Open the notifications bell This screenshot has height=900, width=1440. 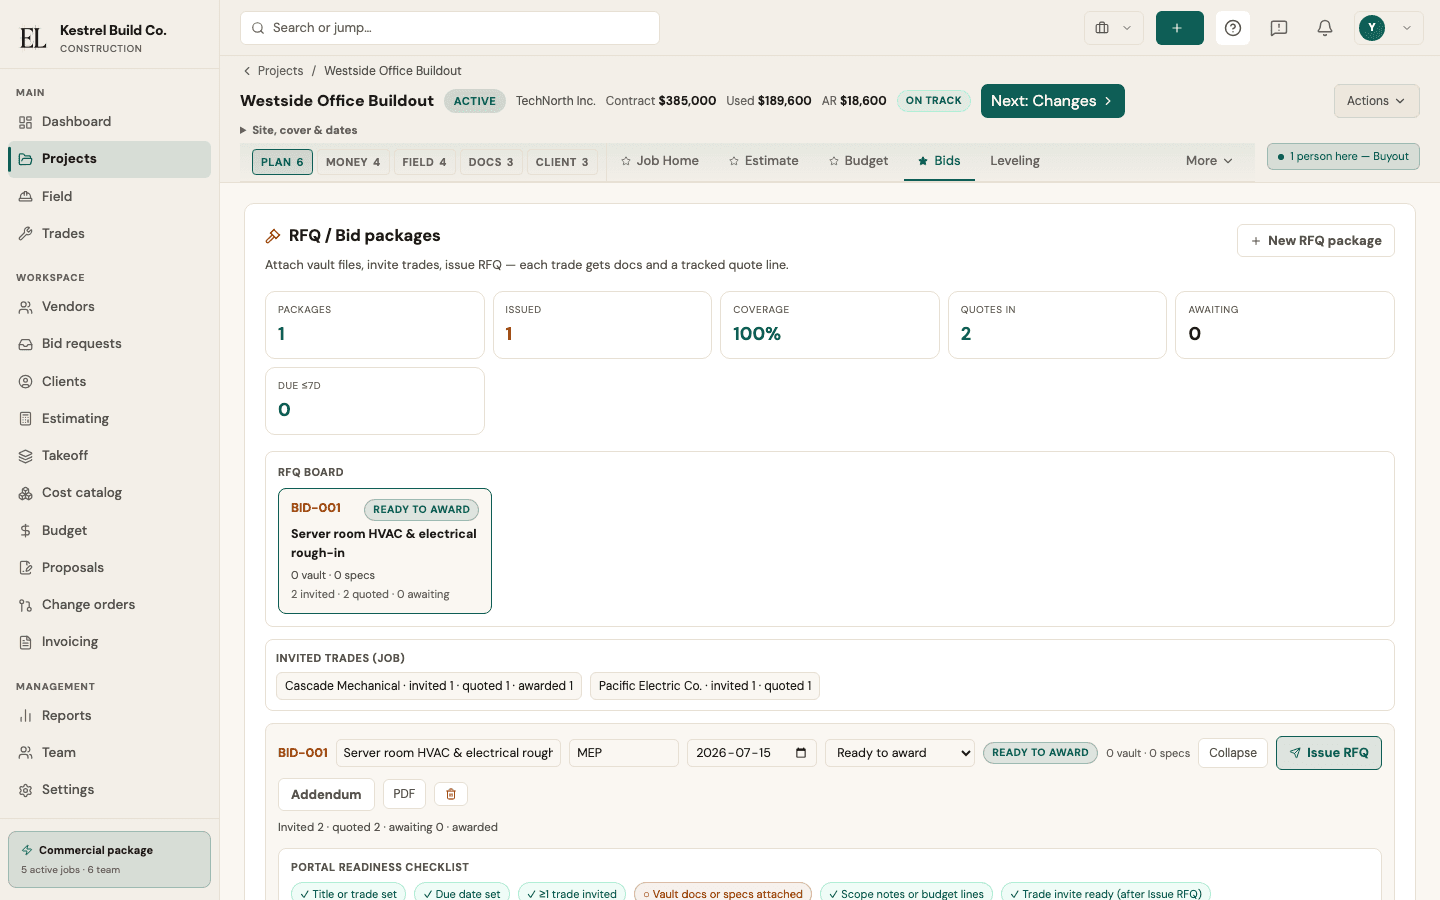pyautogui.click(x=1325, y=28)
